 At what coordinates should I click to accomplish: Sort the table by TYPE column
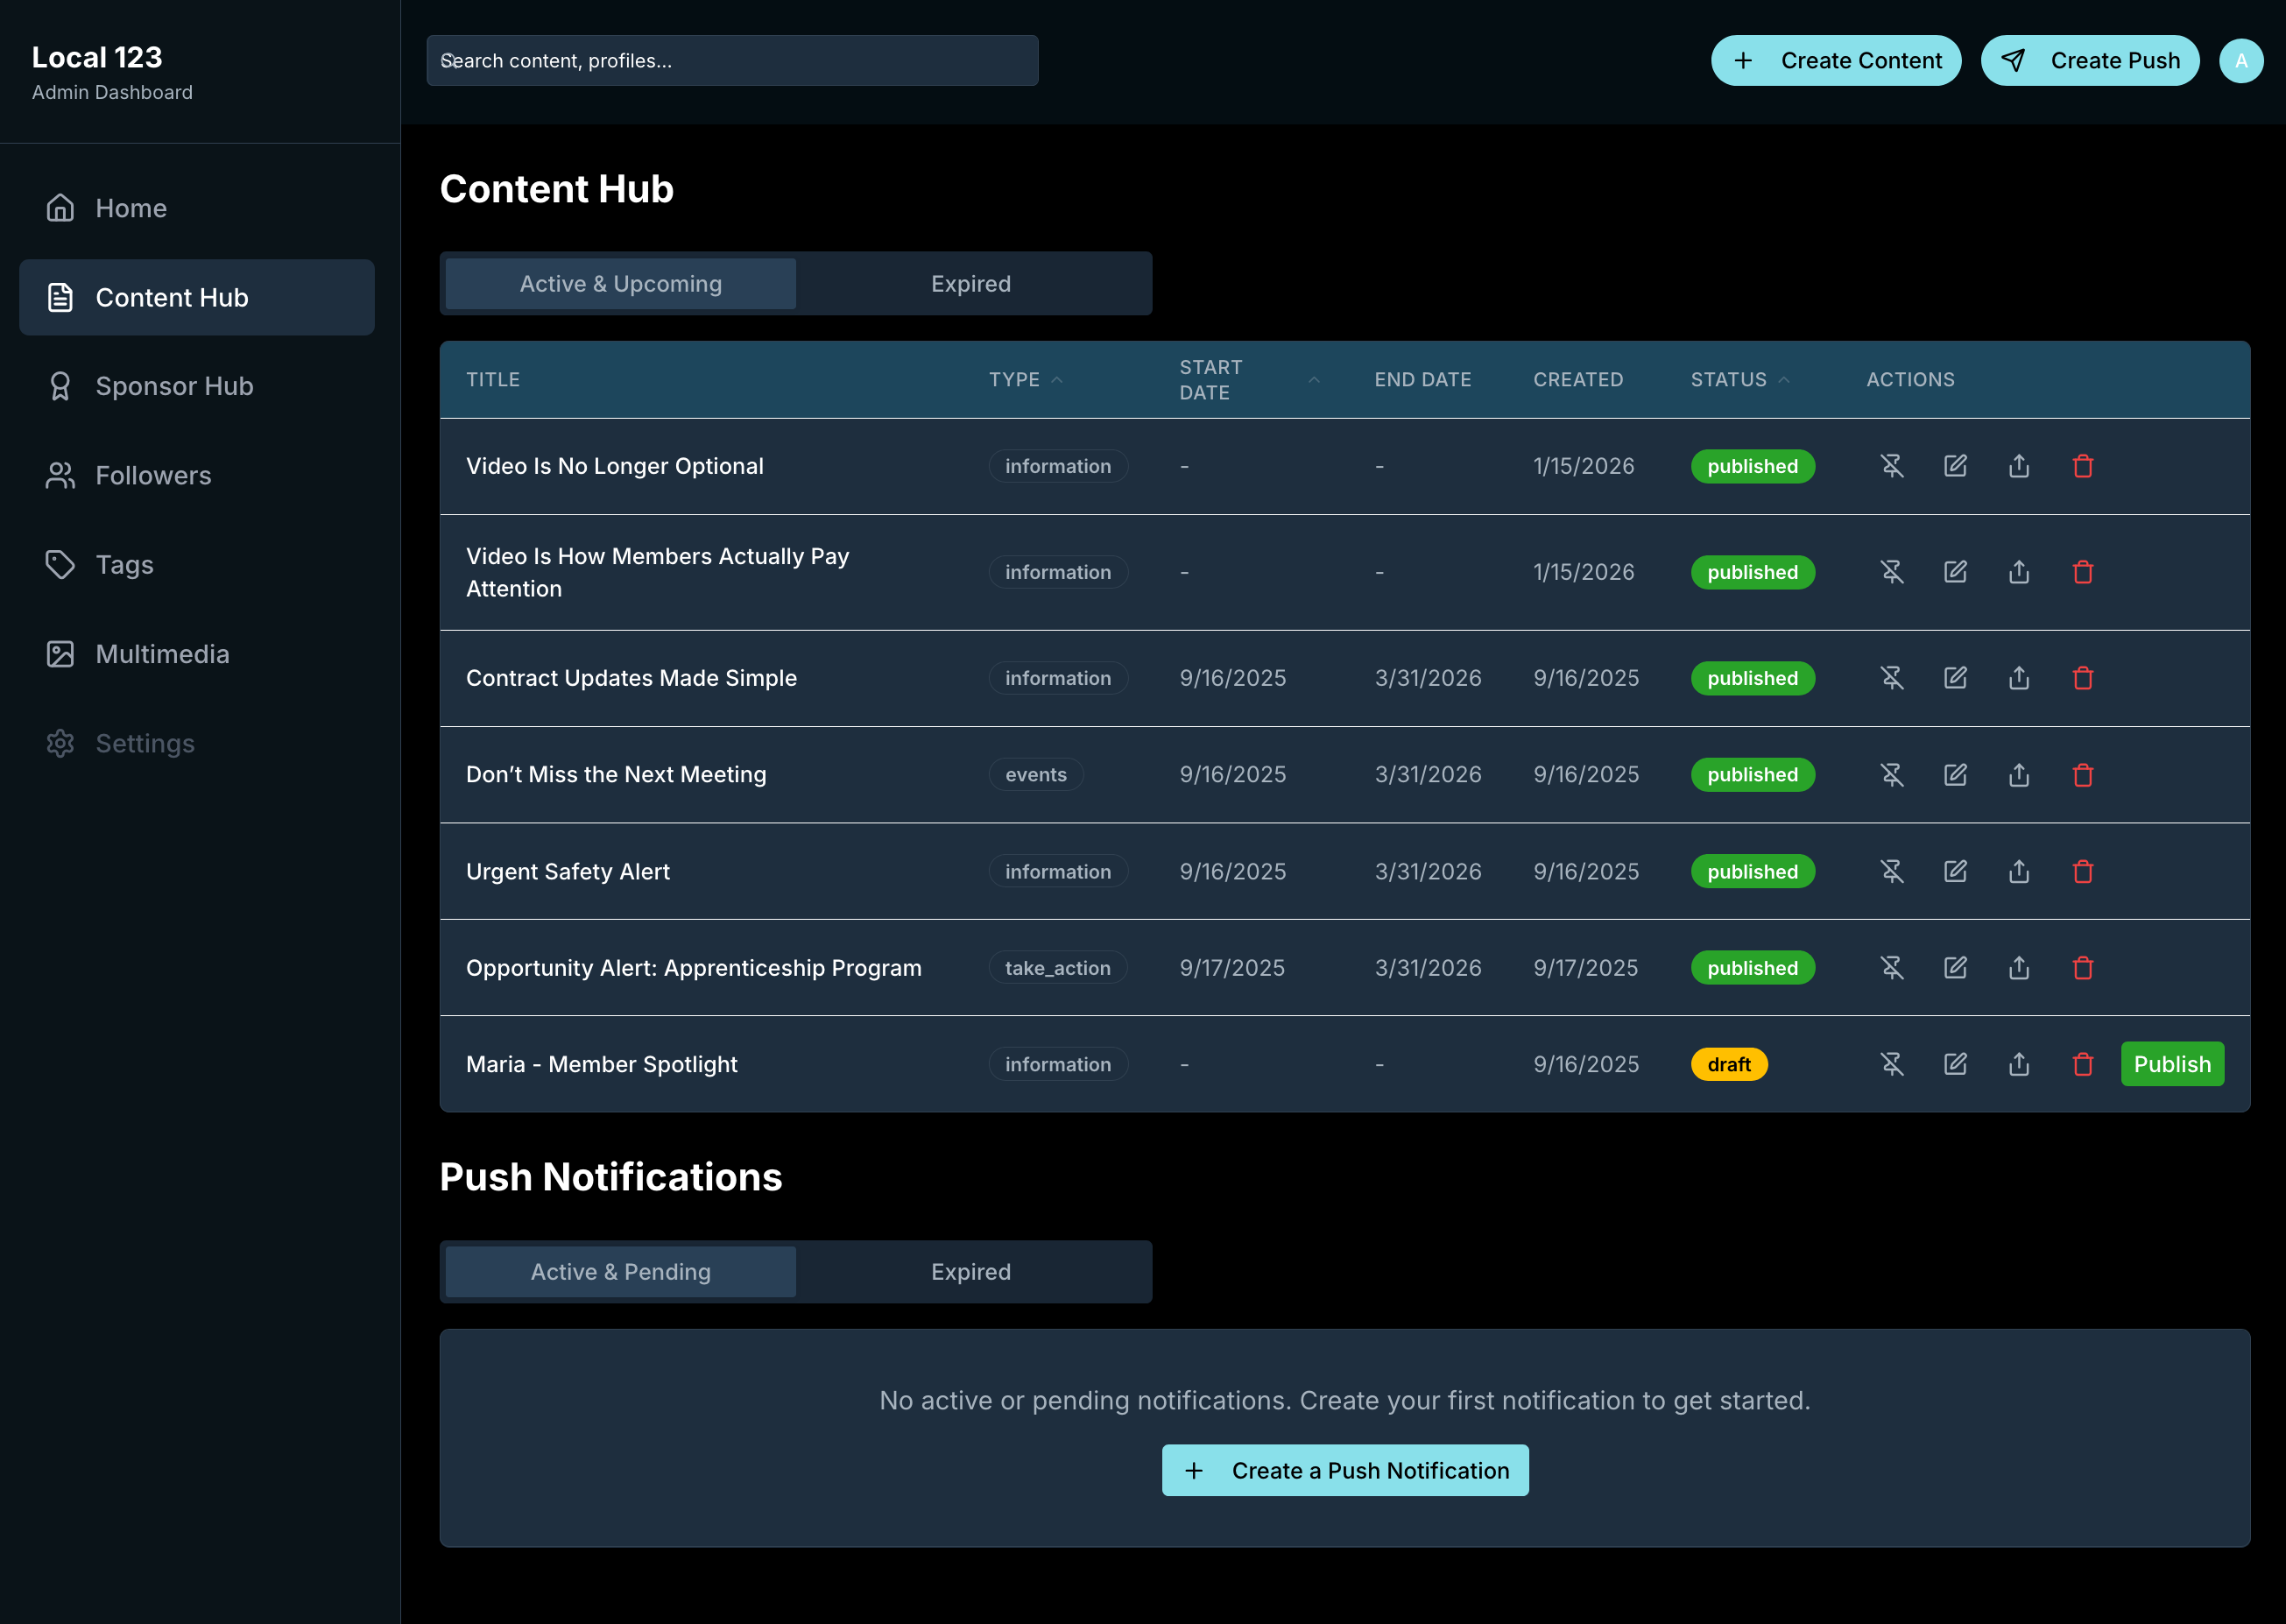(1024, 379)
